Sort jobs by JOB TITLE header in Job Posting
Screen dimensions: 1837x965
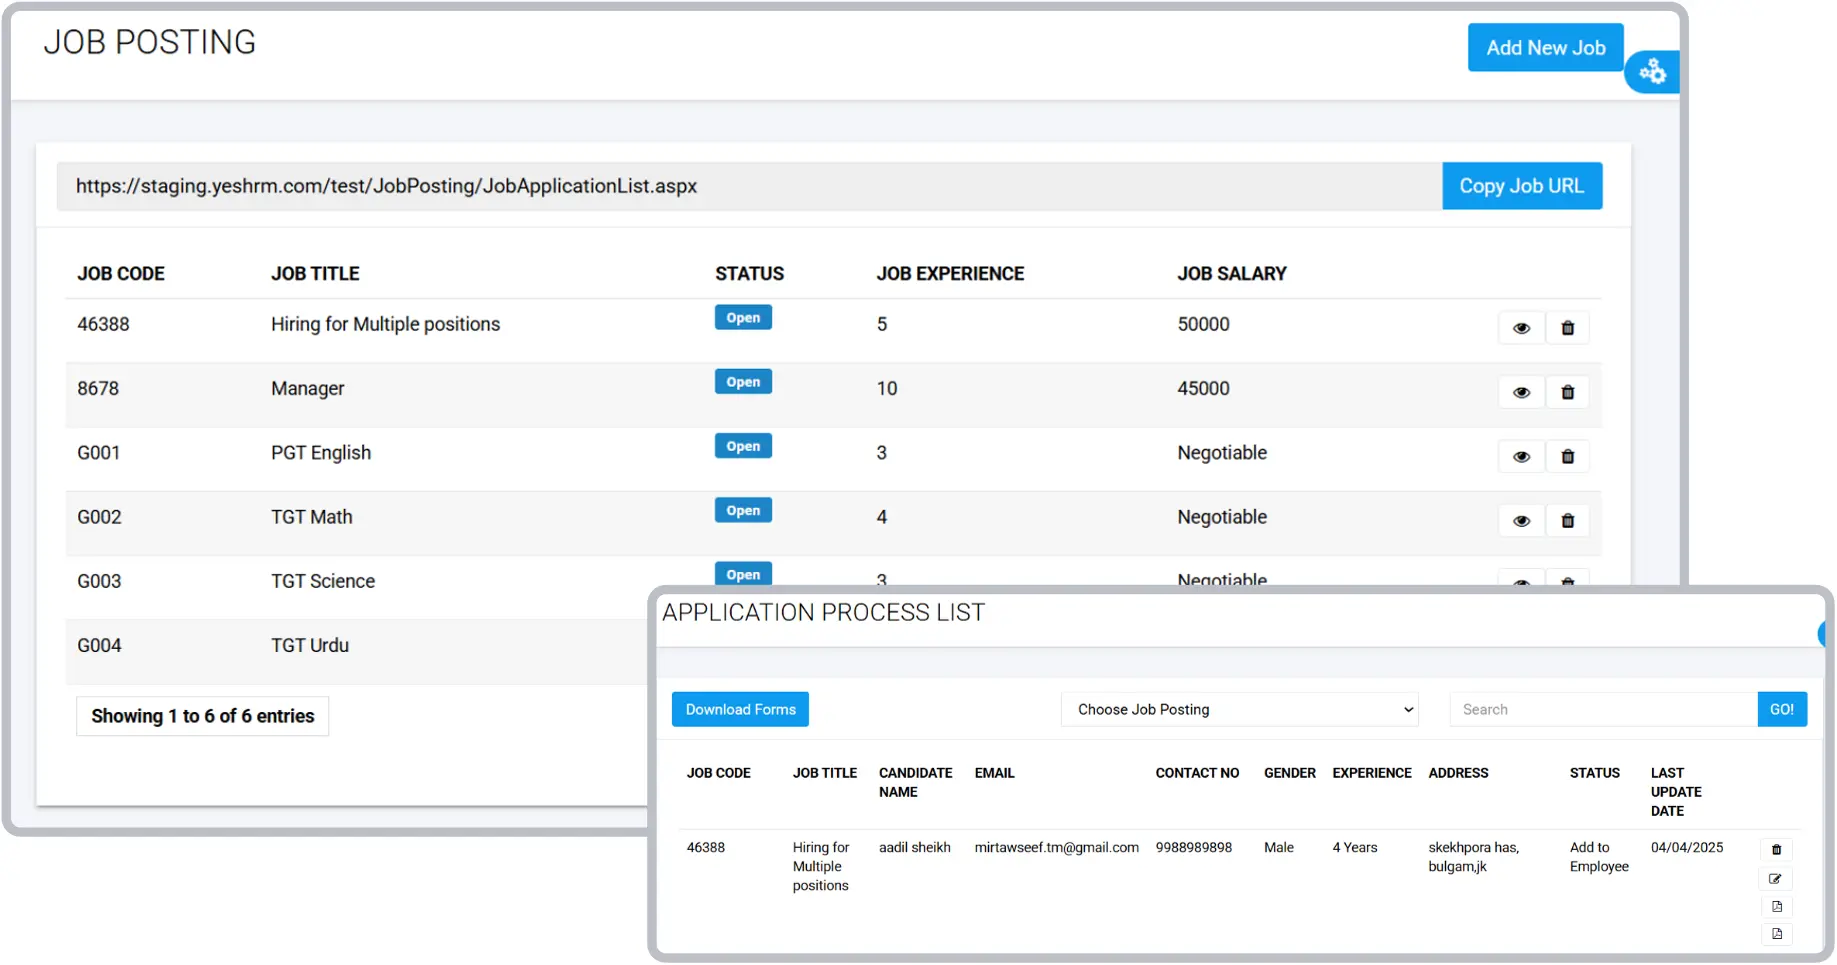pos(315,273)
